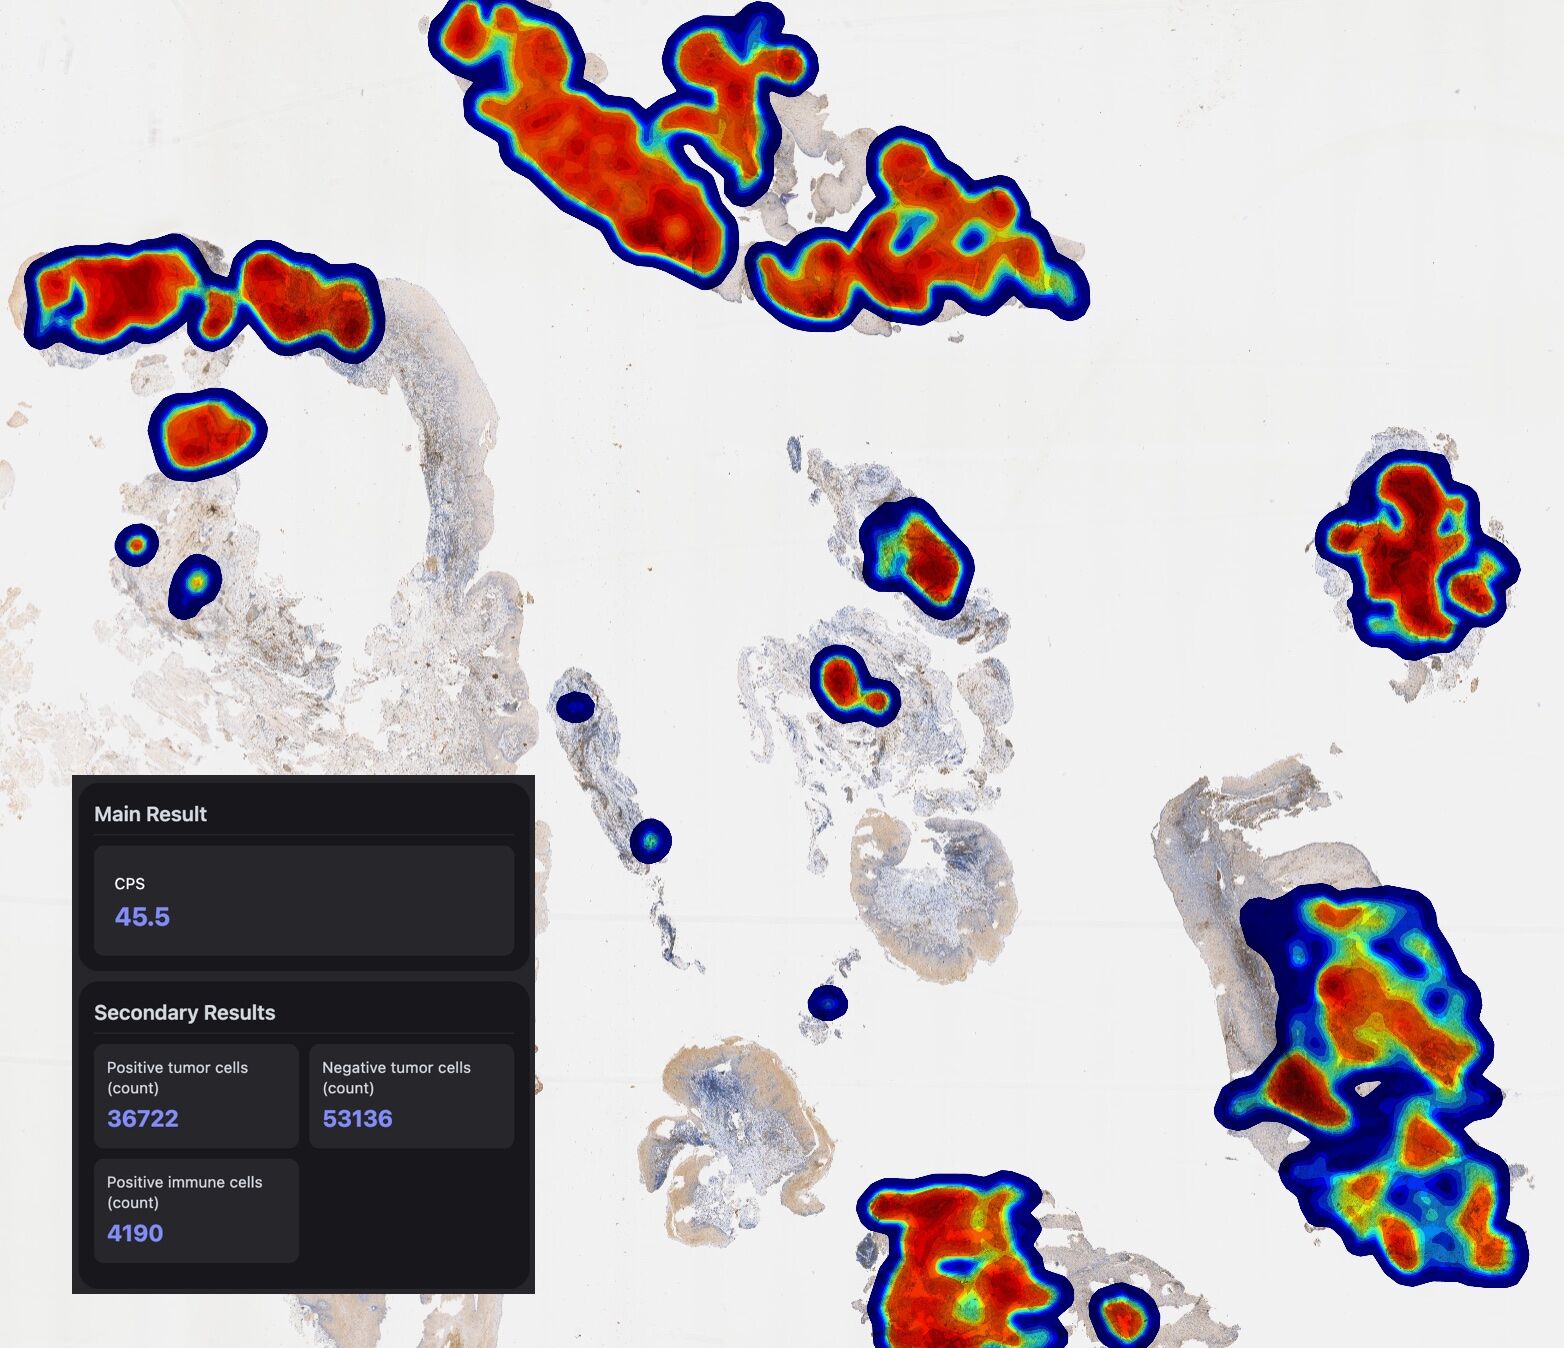The height and width of the screenshot is (1348, 1564).
Task: Select the "Negative tumor cells (count)" label
Action: (396, 1078)
